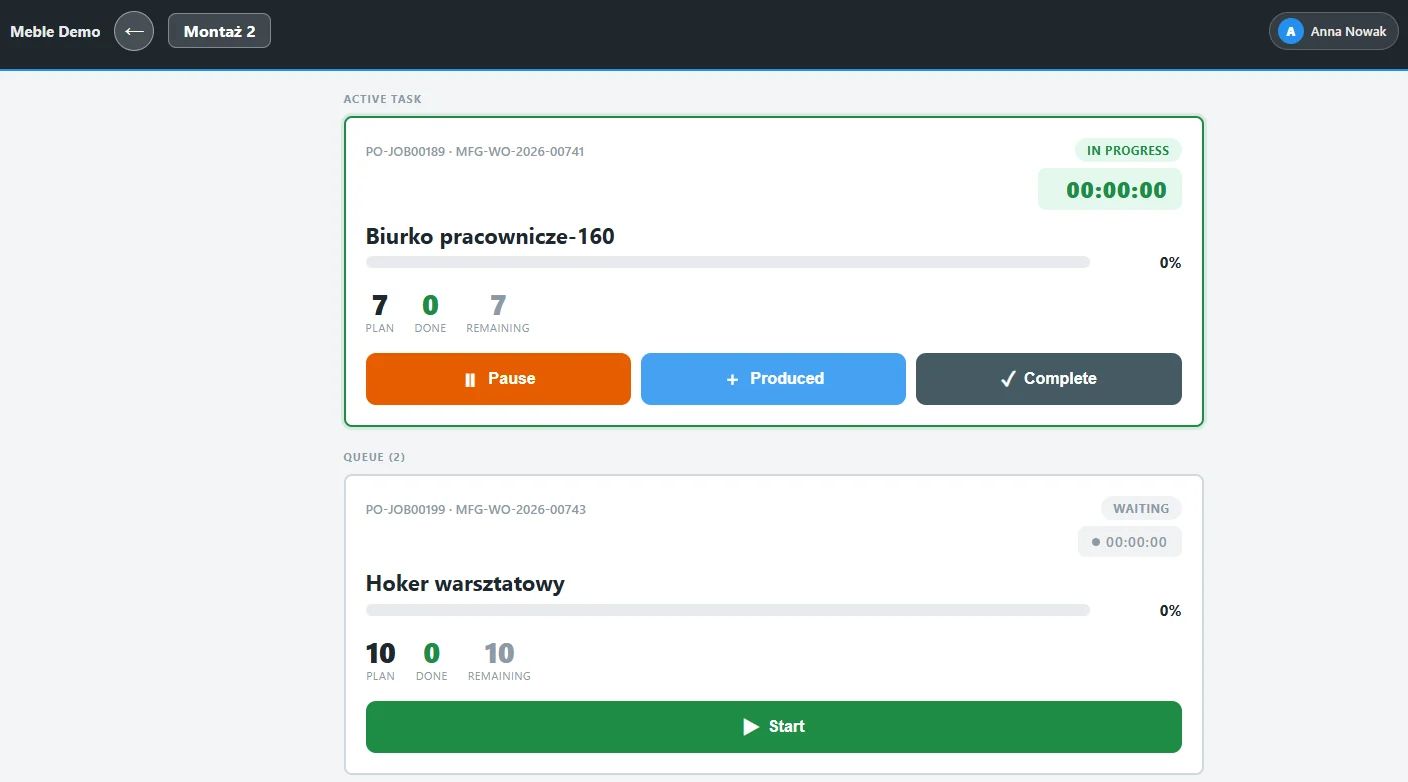
Task: Click the remaining quantity 10
Action: click(499, 654)
